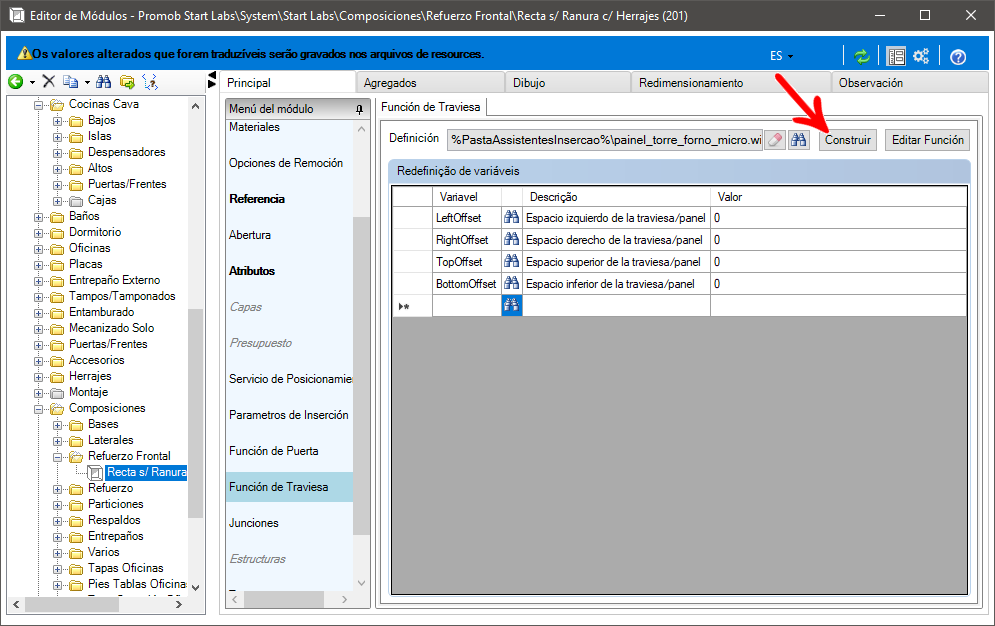
Task: Switch to the Agregados tab
Action: (x=430, y=83)
